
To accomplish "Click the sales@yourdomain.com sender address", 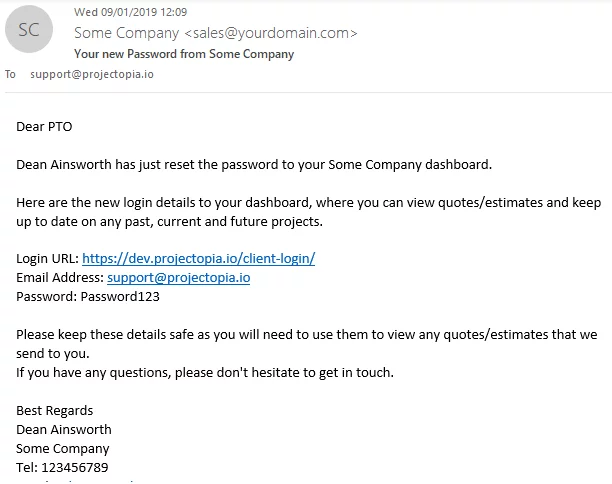I will [x=270, y=33].
